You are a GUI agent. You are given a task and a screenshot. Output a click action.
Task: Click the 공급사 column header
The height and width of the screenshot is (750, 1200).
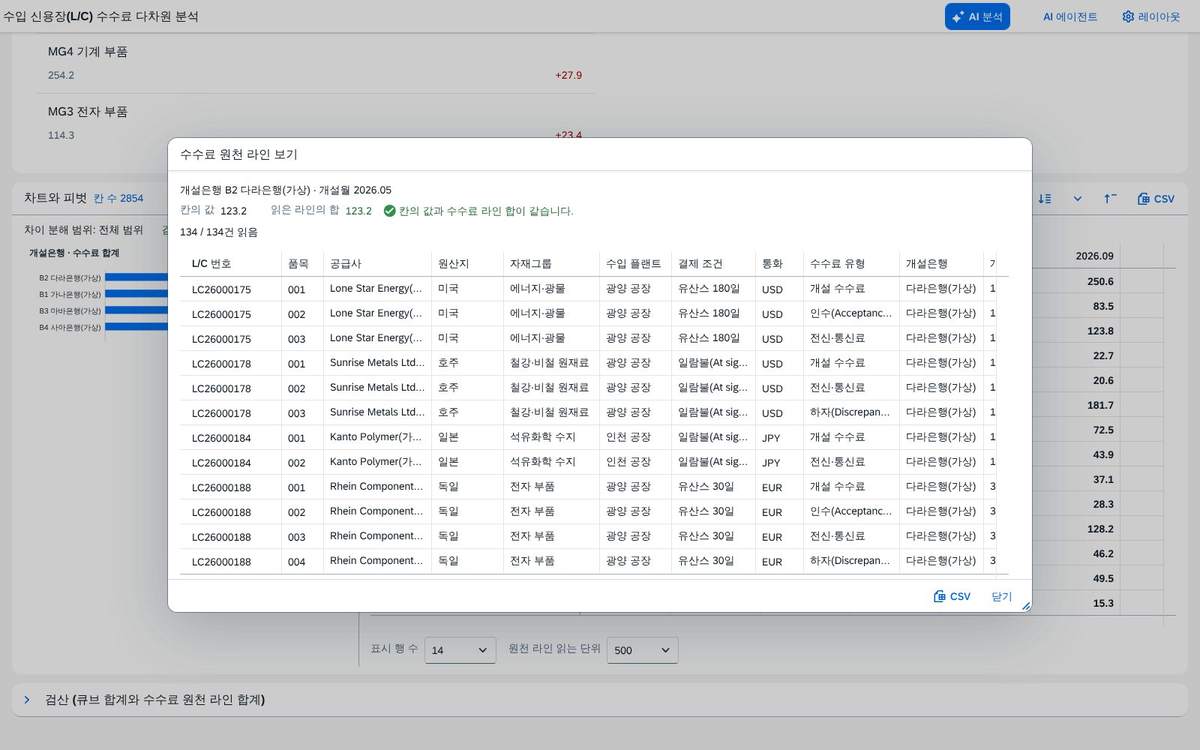tap(377, 263)
